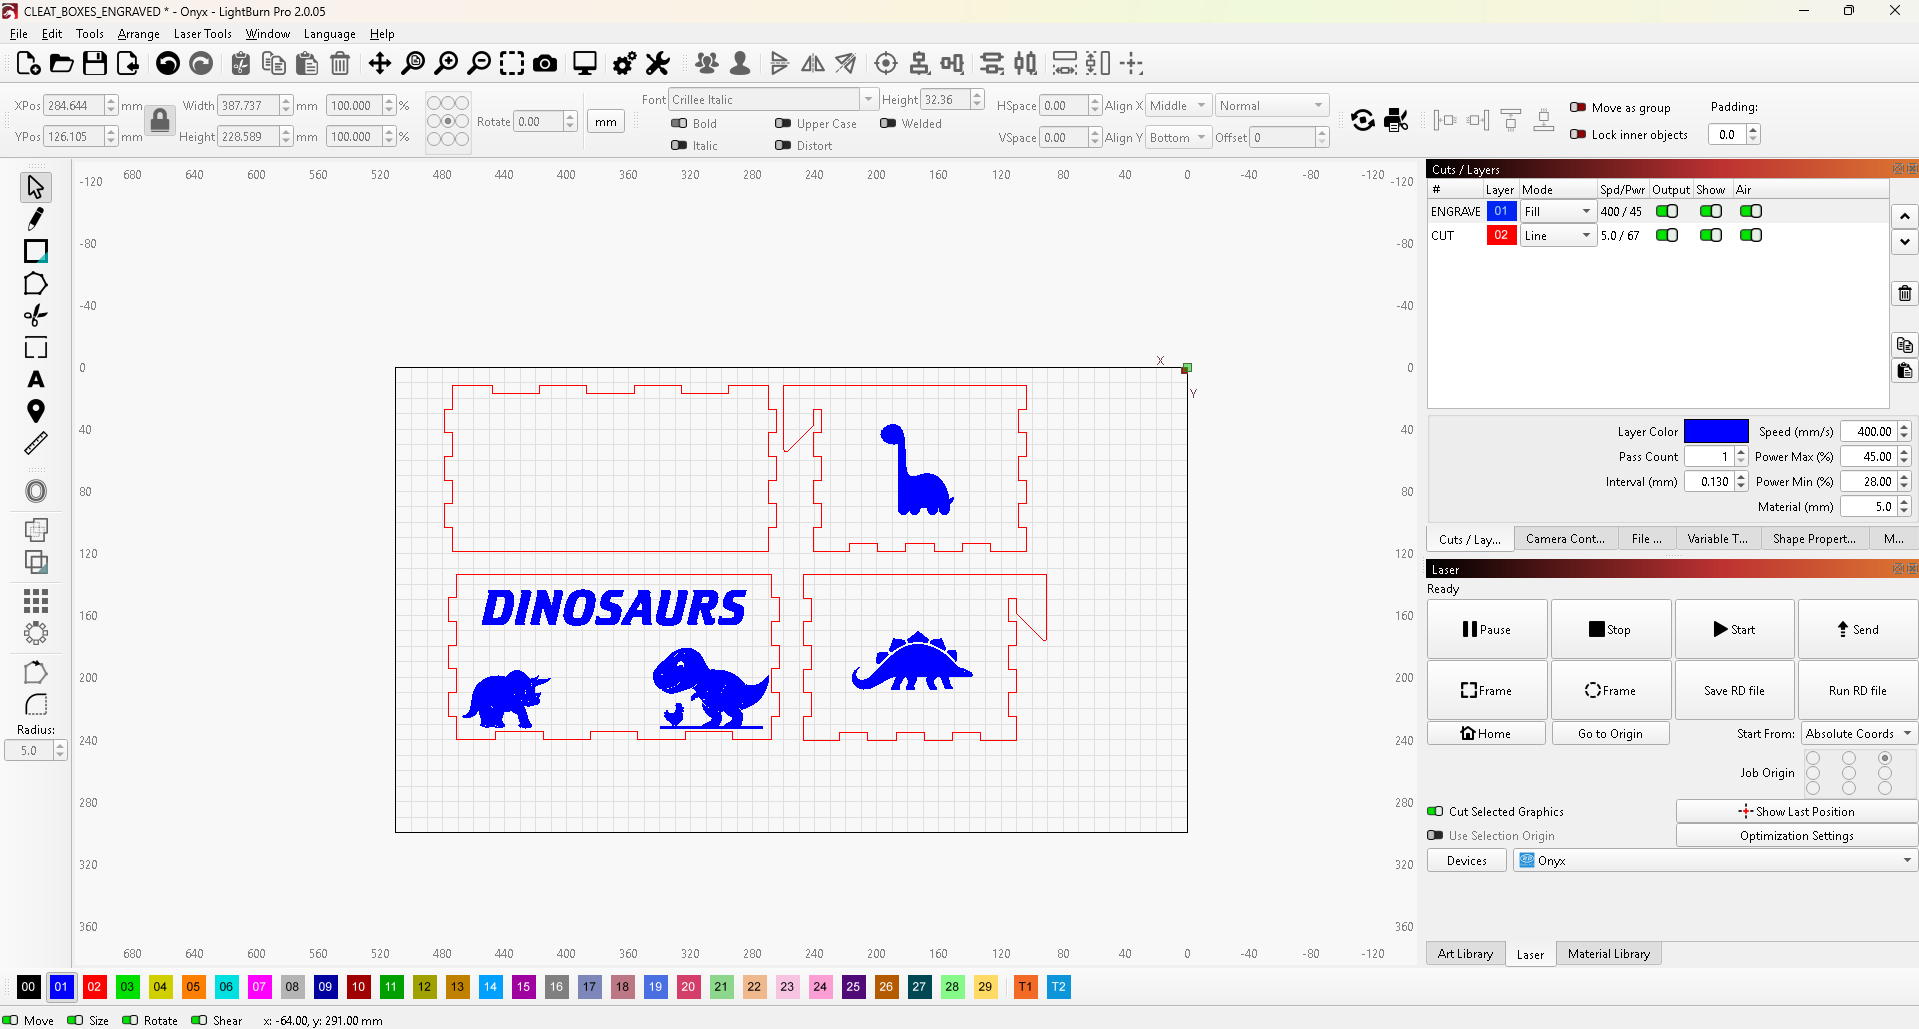Click the Save file icon
Screen dimensions: 1919x1029
pos(95,64)
